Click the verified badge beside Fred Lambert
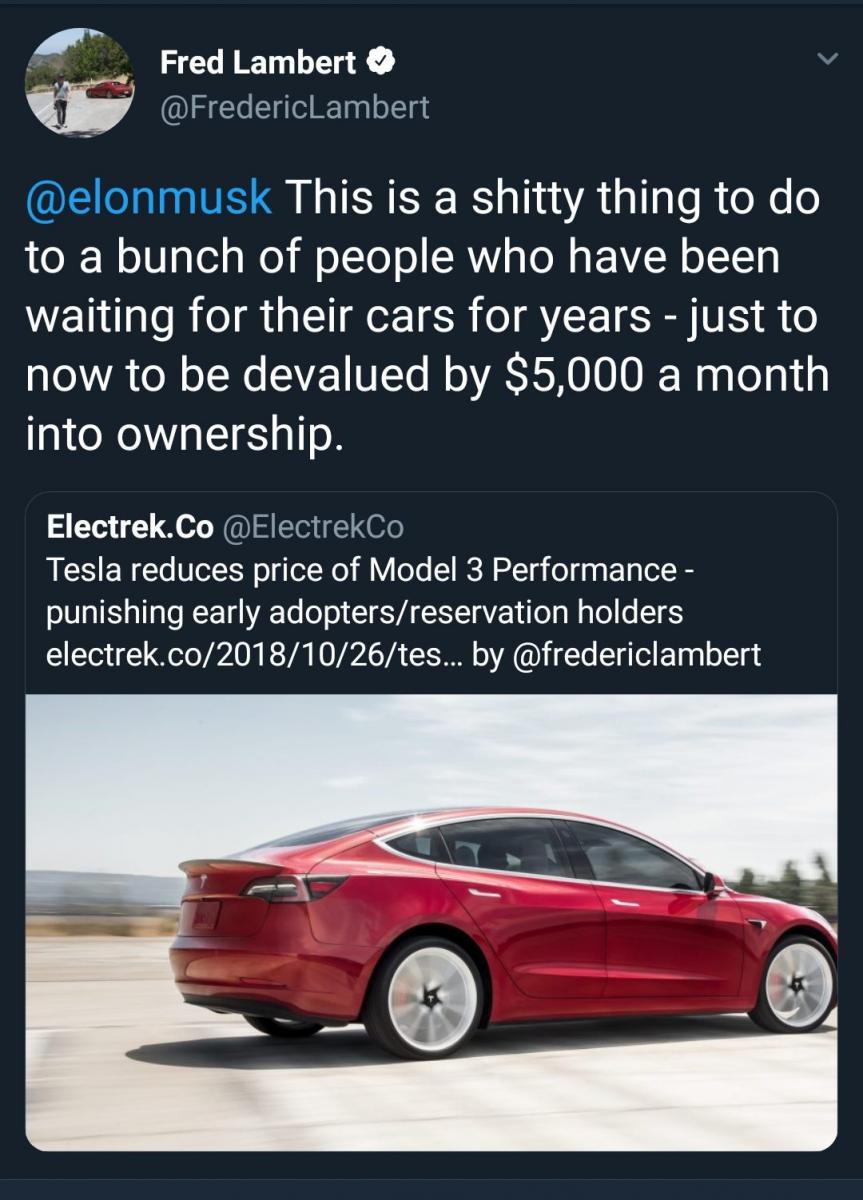Screen dimensions: 863x1200 pyautogui.click(x=380, y=63)
